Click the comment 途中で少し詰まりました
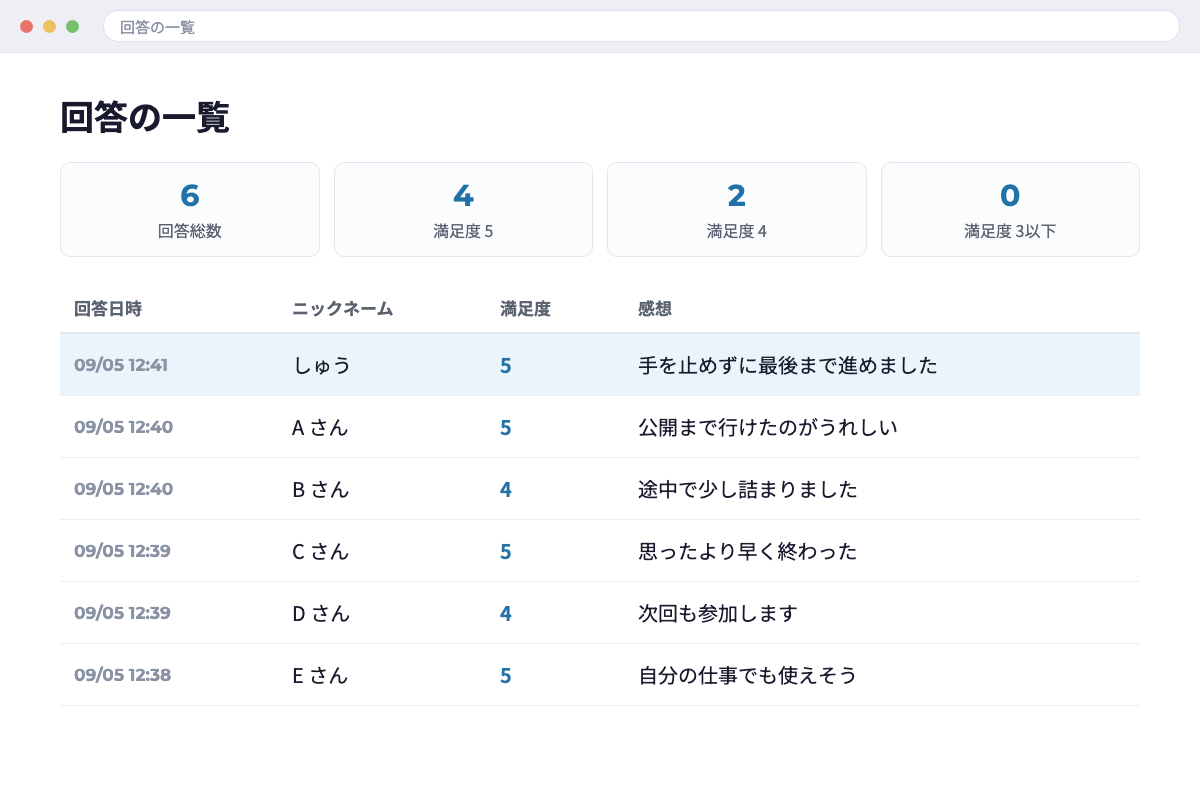 coord(748,489)
